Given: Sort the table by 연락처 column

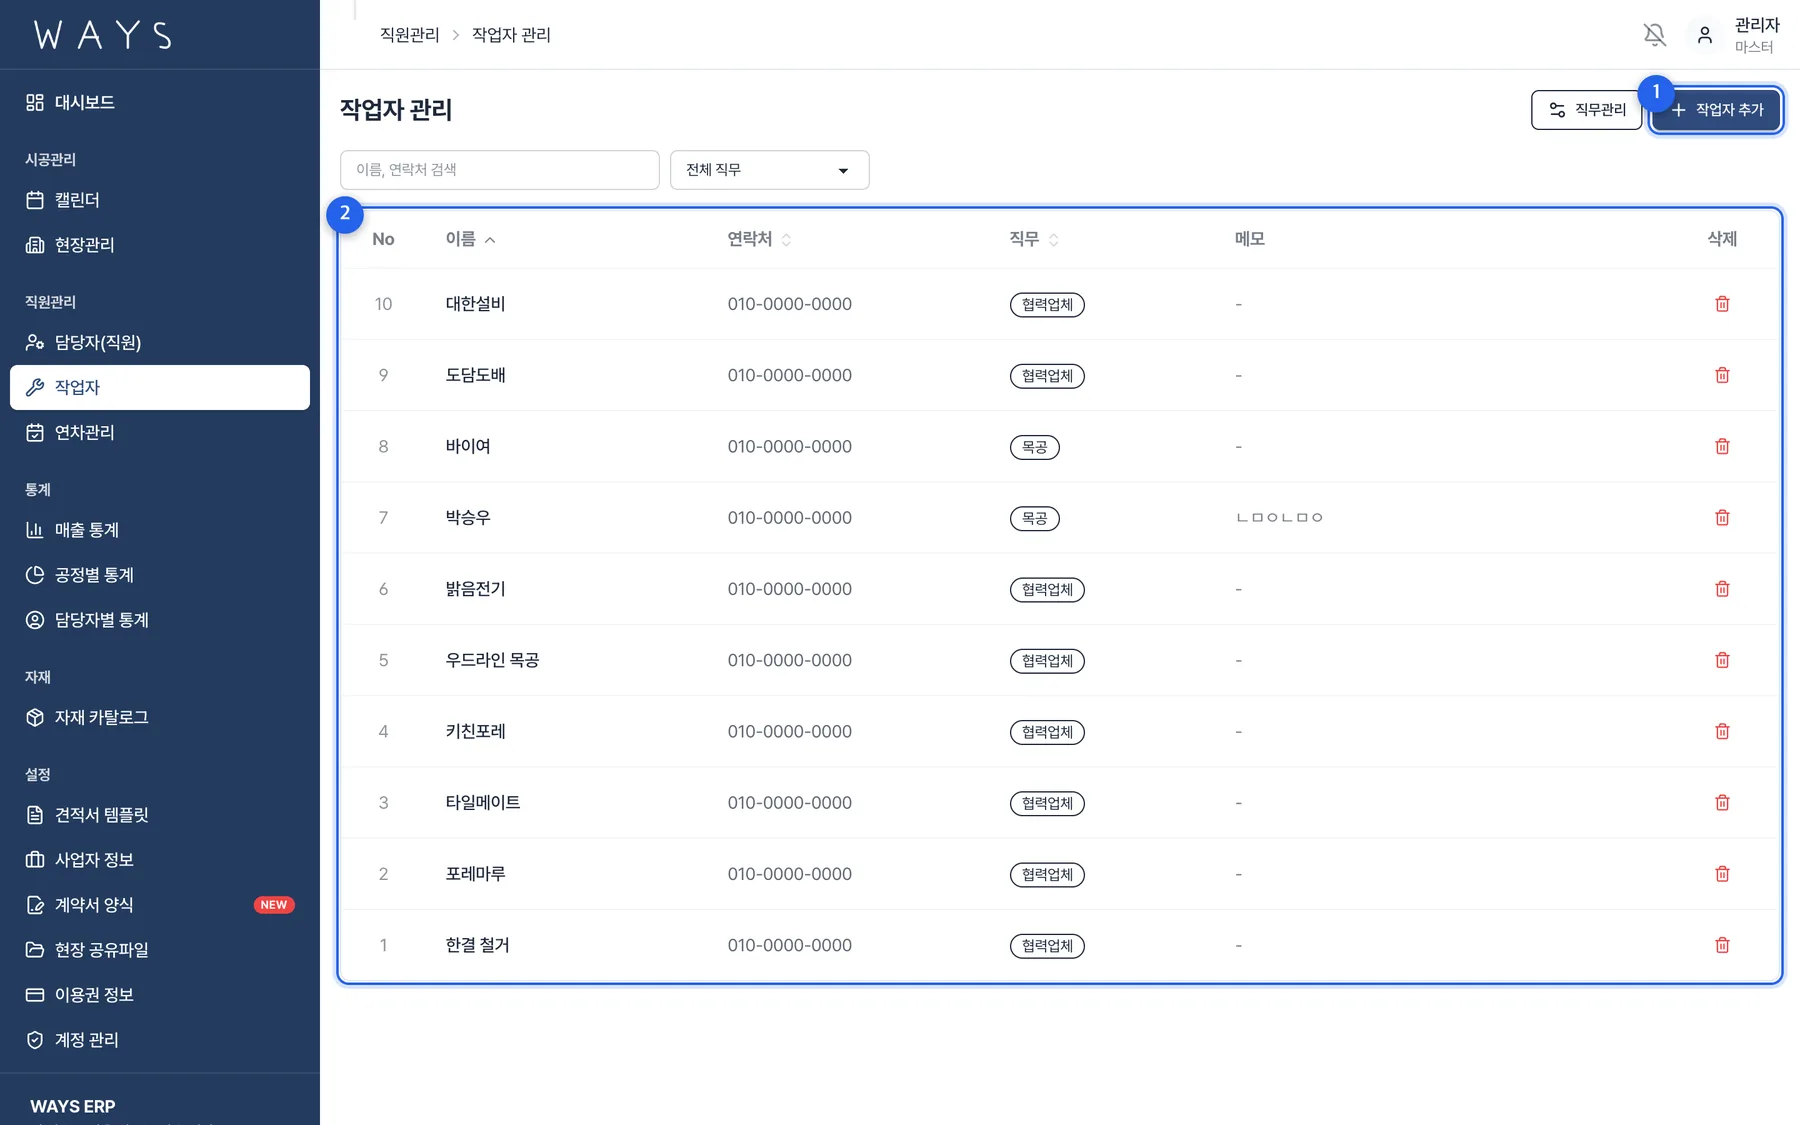Looking at the screenshot, I should point(759,239).
